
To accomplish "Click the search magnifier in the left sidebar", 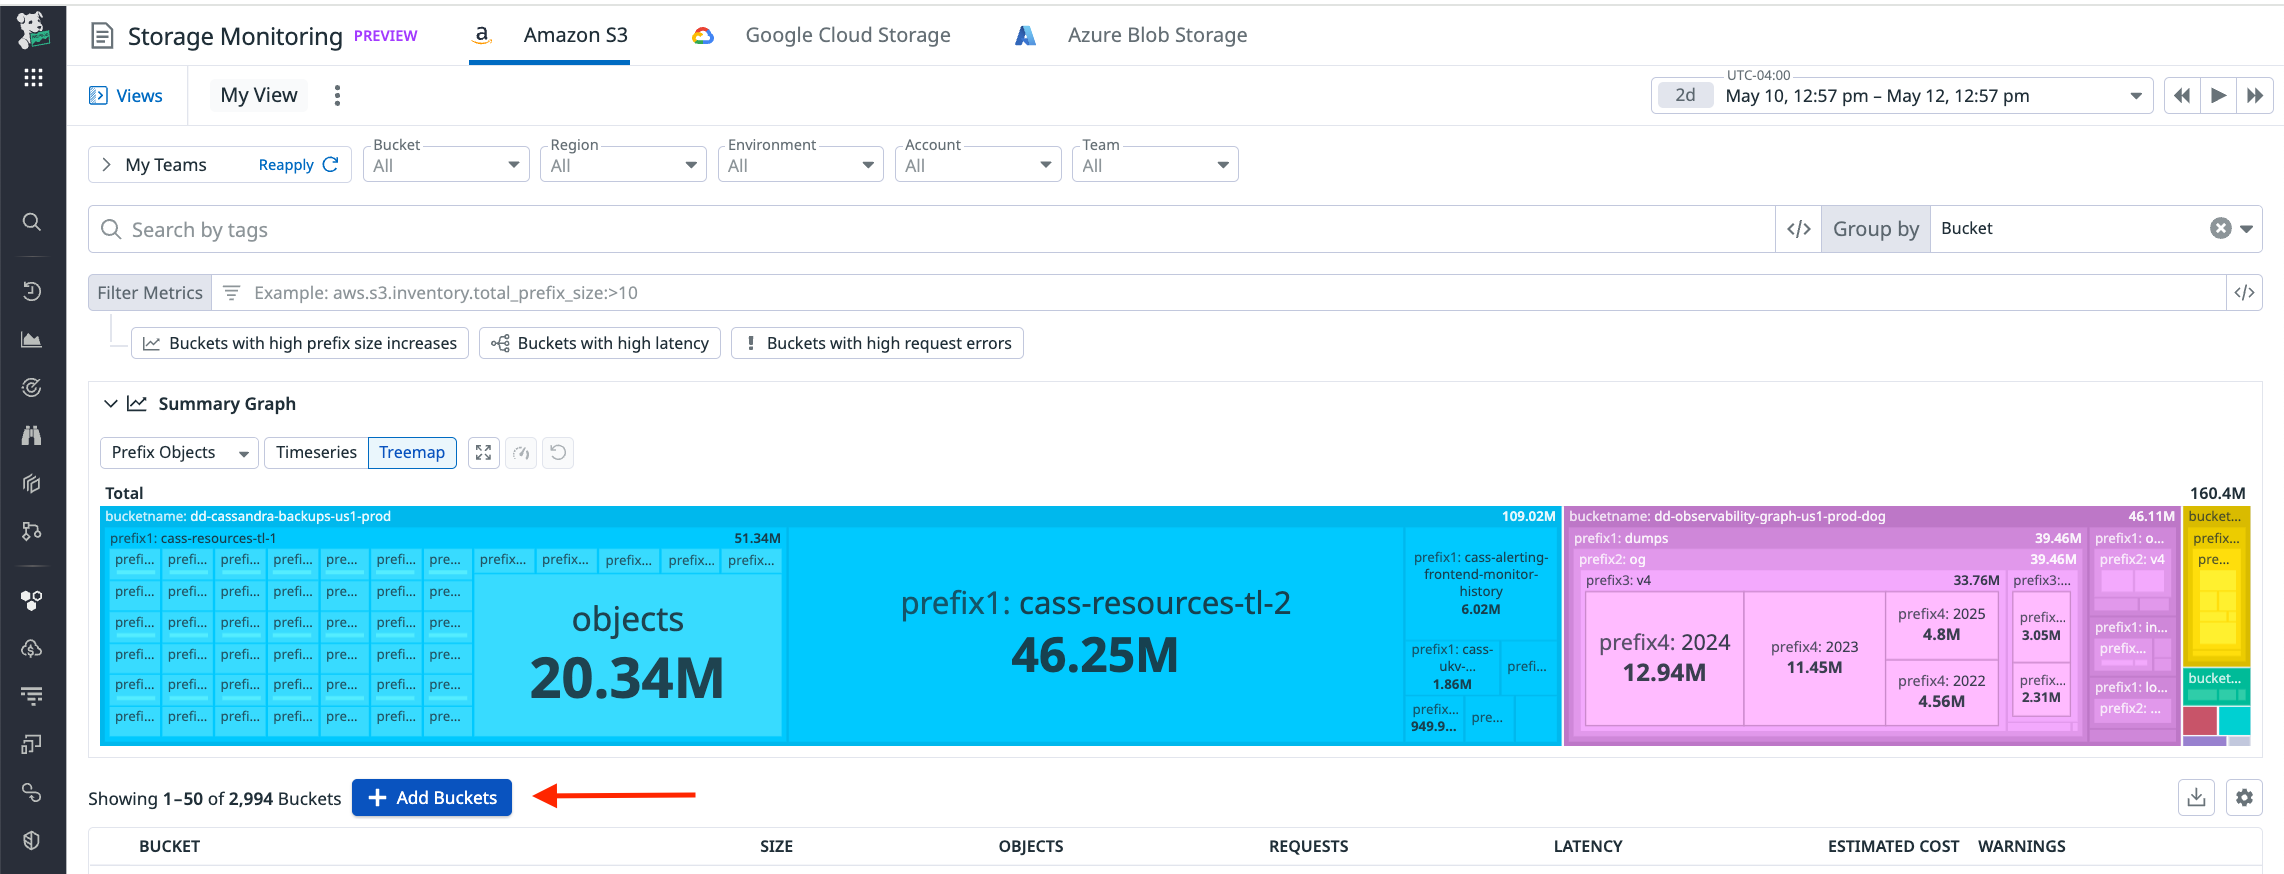I will coord(32,222).
